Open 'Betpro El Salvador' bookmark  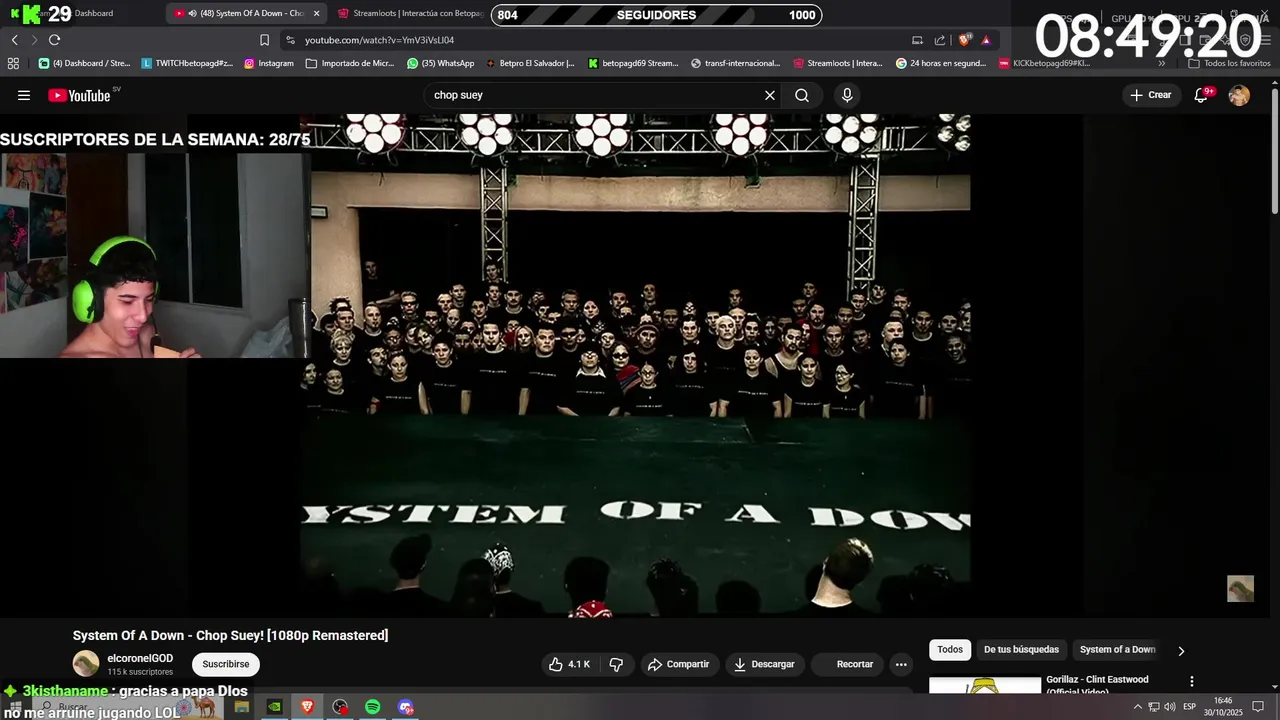tap(530, 63)
